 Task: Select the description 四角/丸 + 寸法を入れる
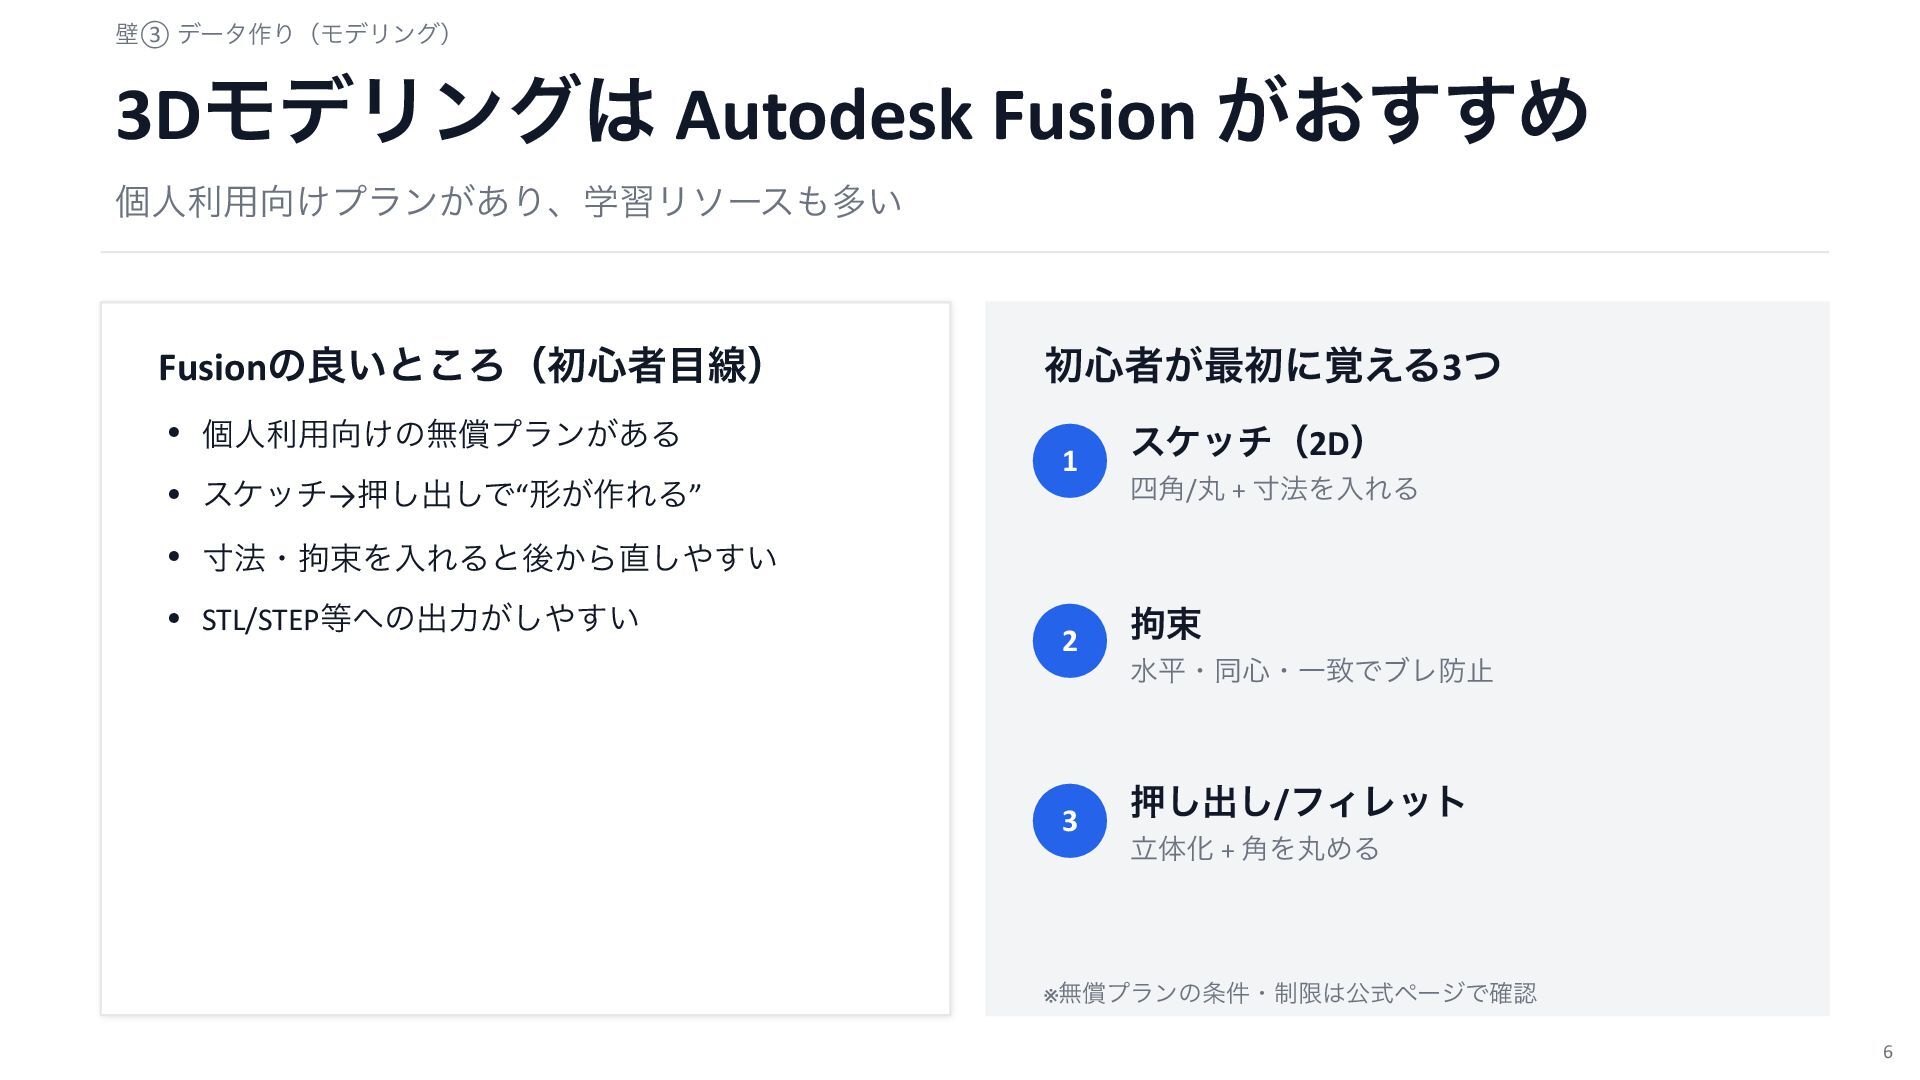pos(1274,489)
